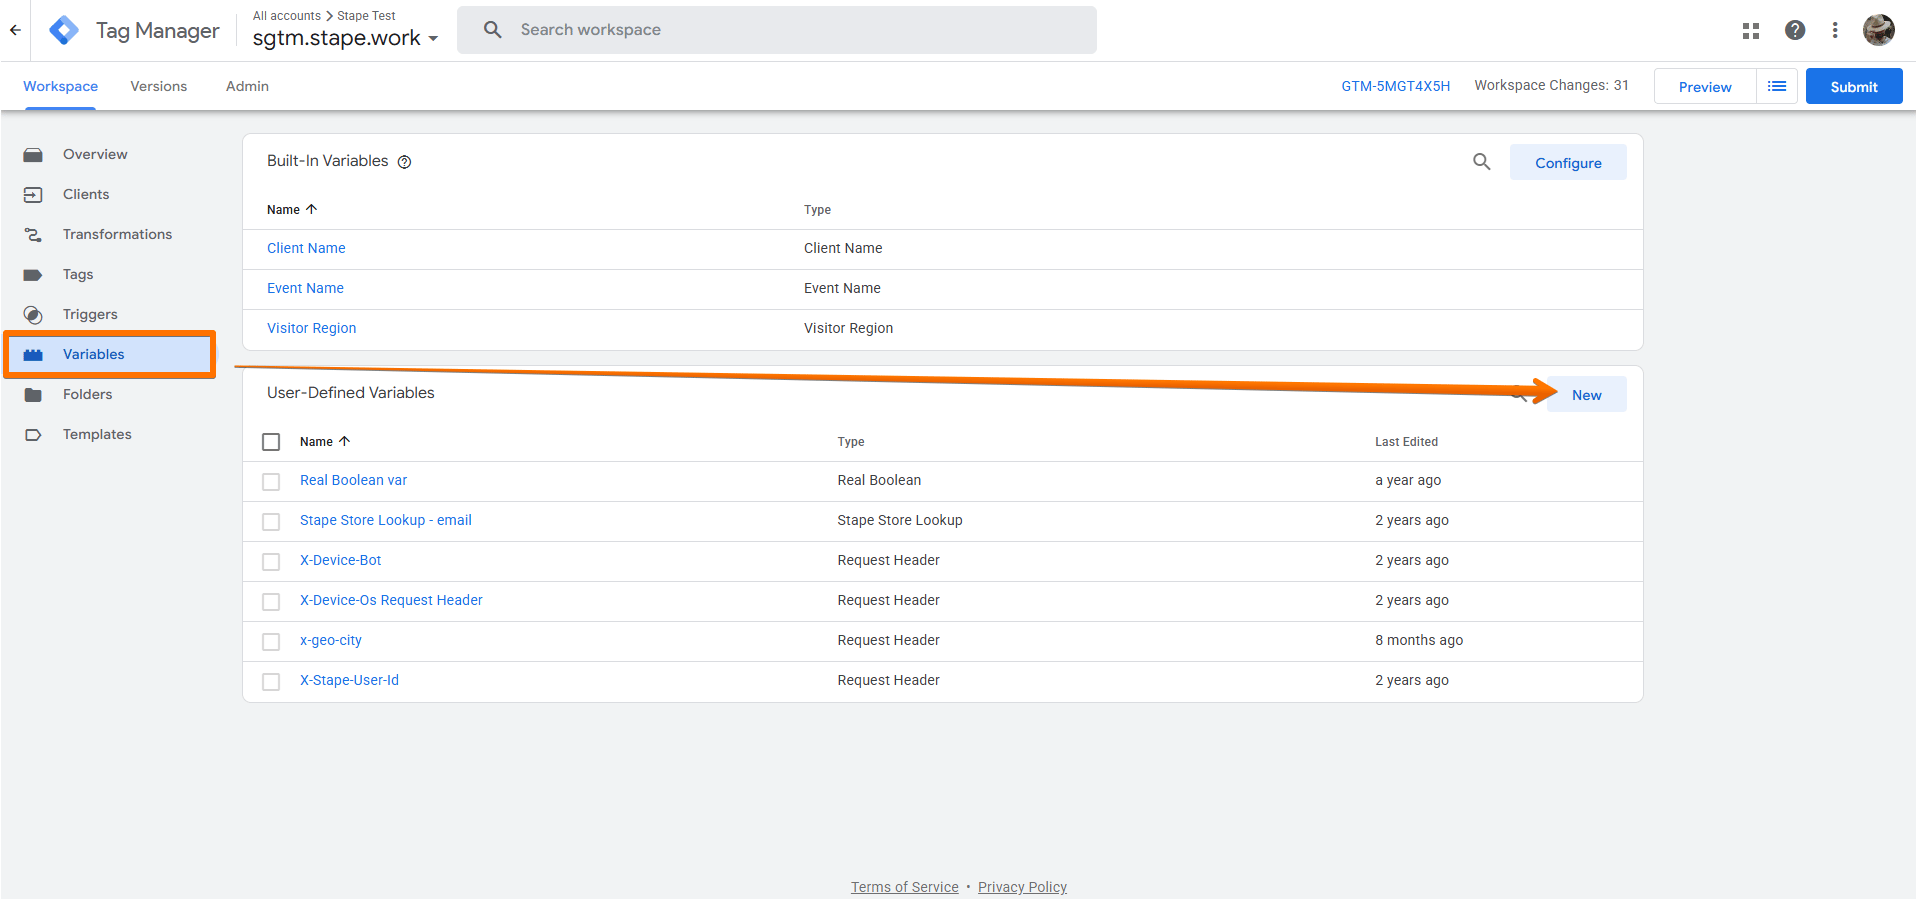This screenshot has height=899, width=1916.
Task: Create a New user-defined variable
Action: click(x=1586, y=394)
